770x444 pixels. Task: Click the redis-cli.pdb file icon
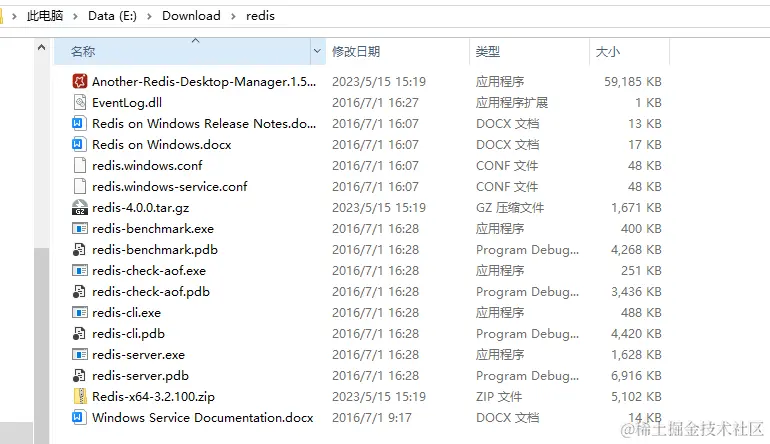(x=79, y=333)
